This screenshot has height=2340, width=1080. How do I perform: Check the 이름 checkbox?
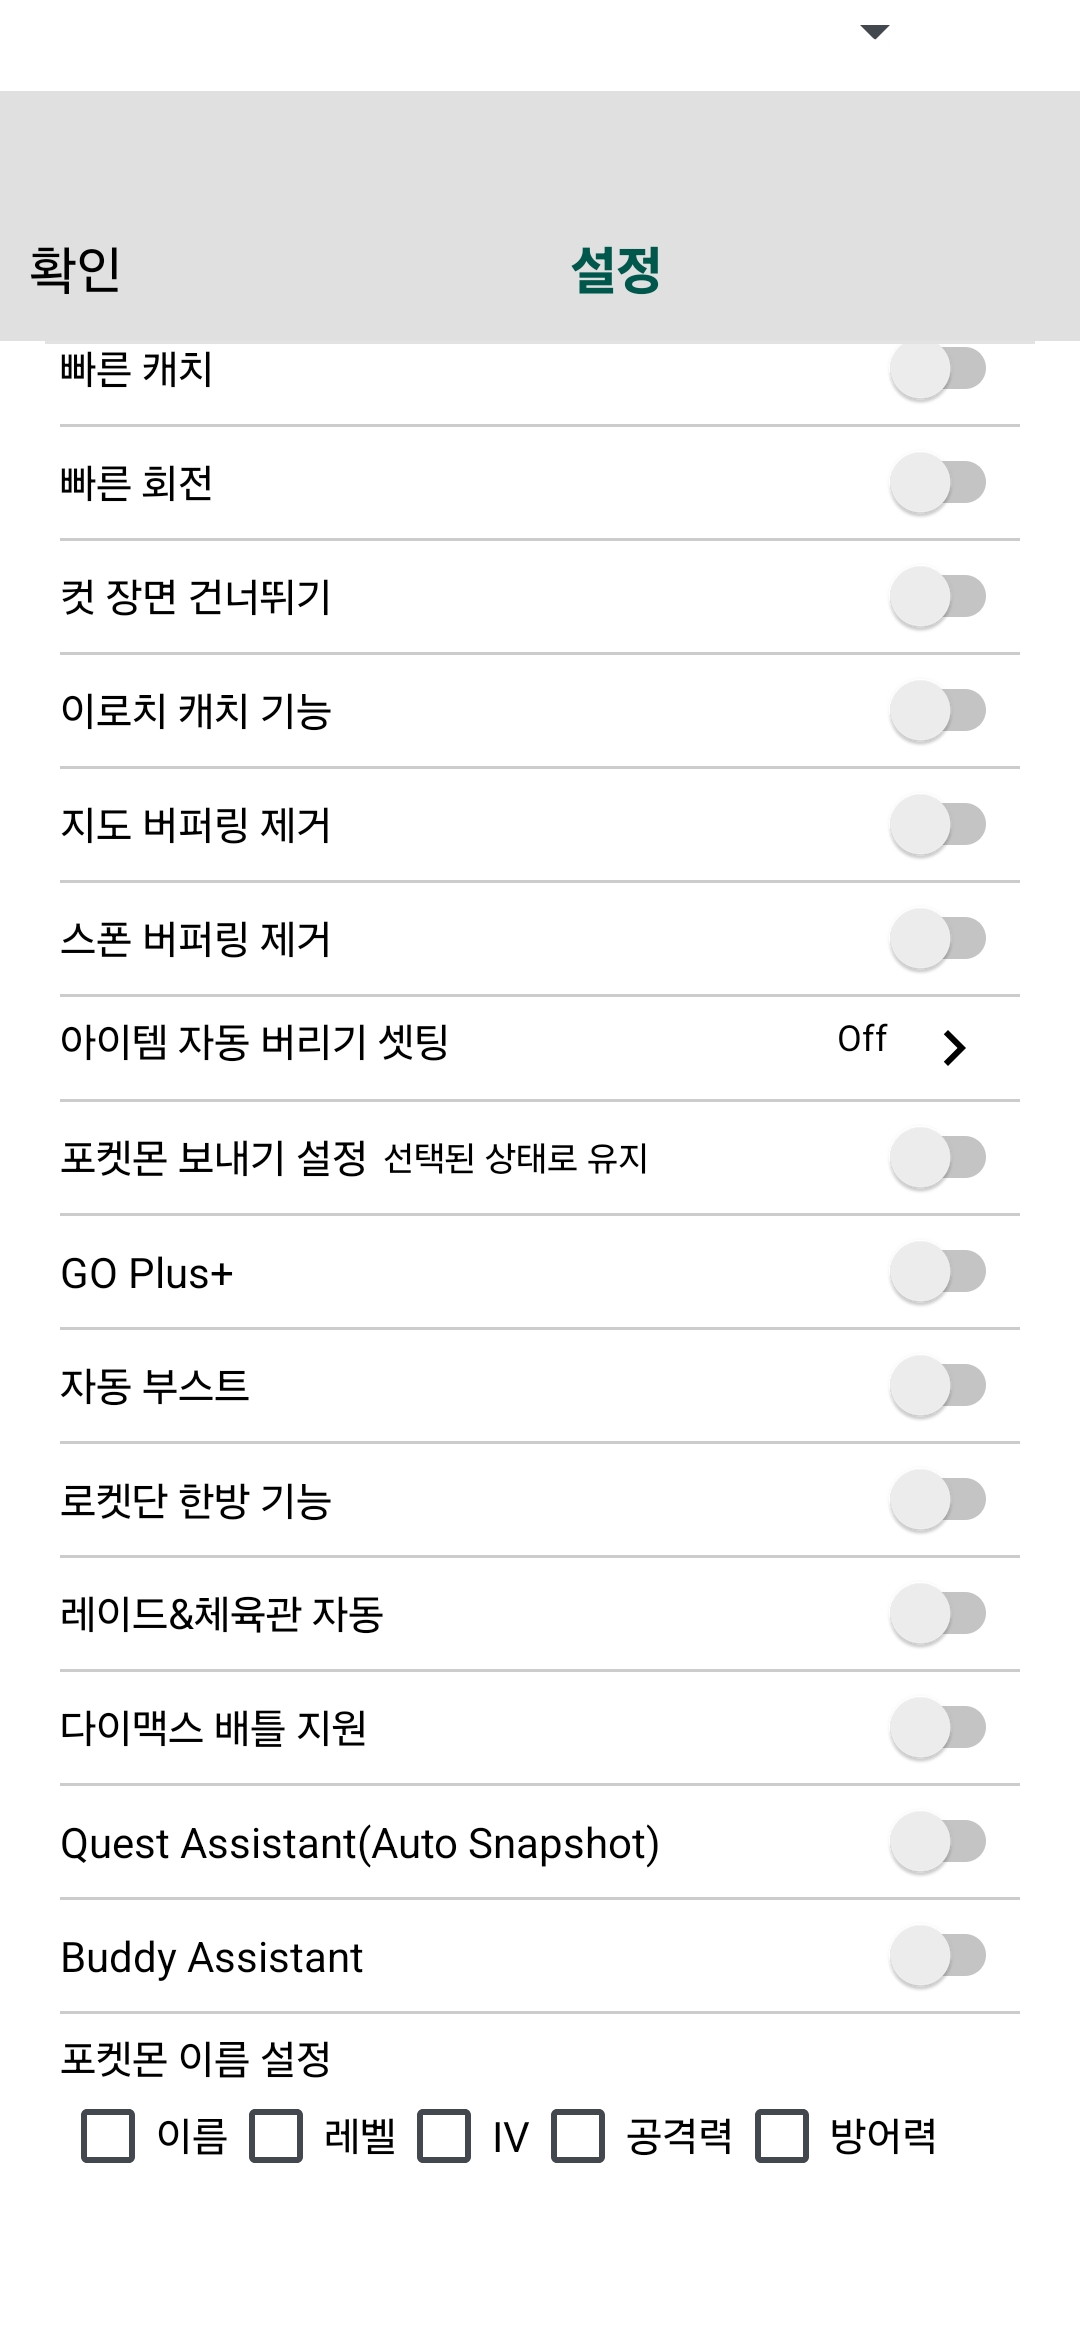click(x=108, y=2136)
